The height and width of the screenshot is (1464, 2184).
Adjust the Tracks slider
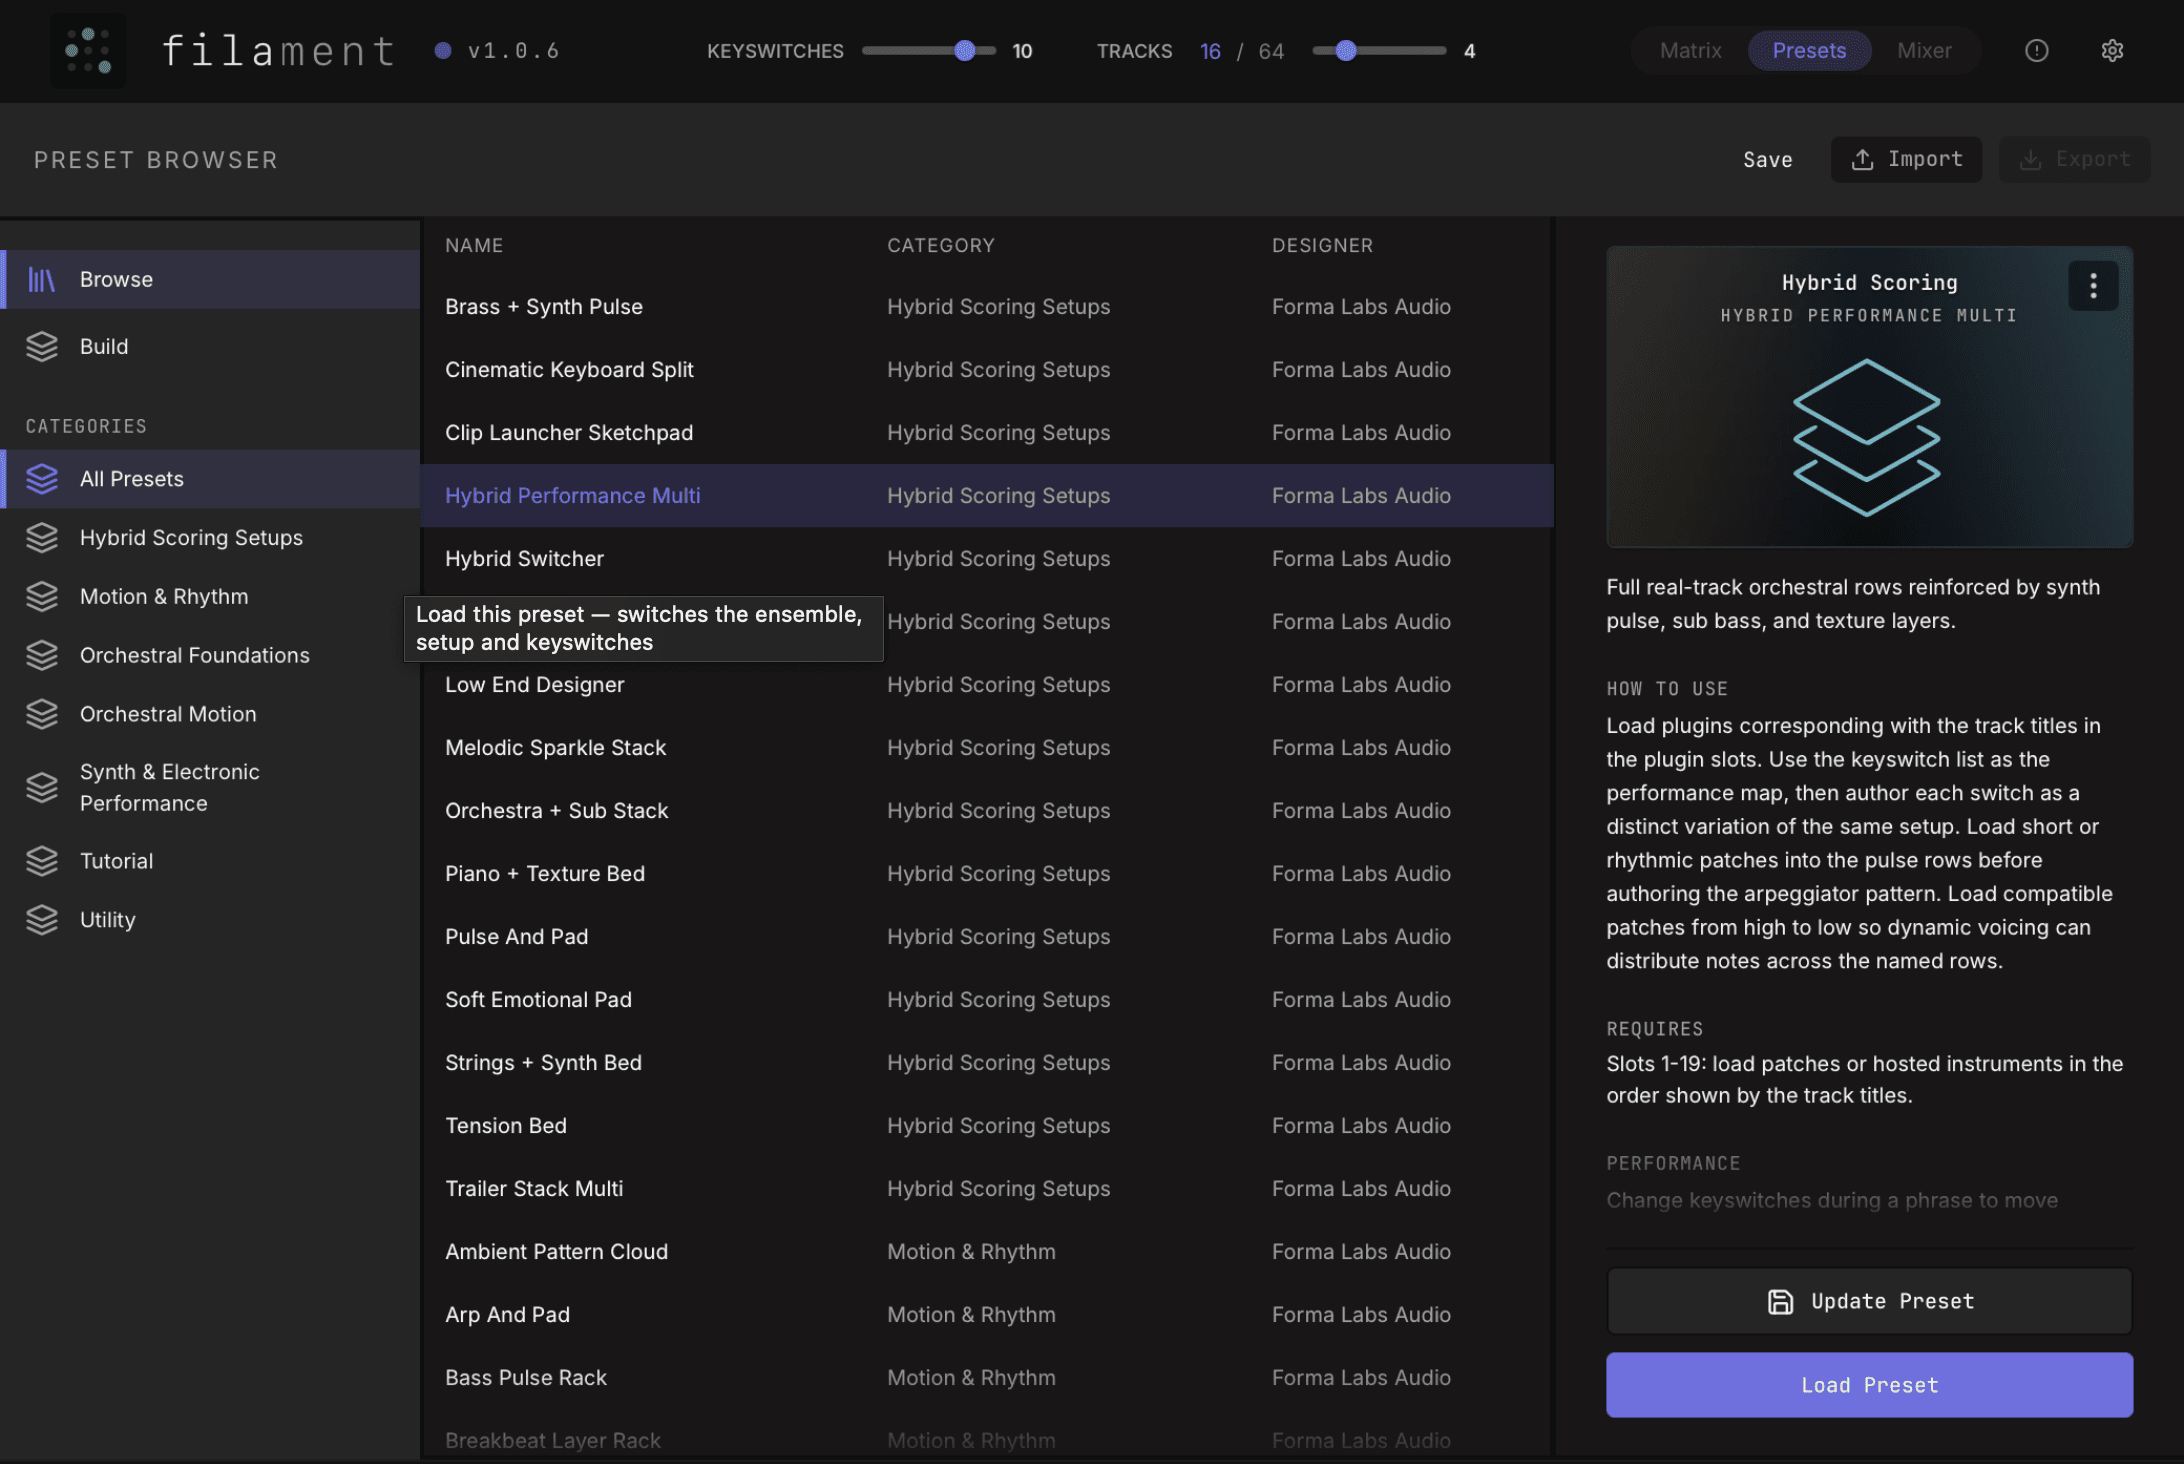[x=1379, y=51]
